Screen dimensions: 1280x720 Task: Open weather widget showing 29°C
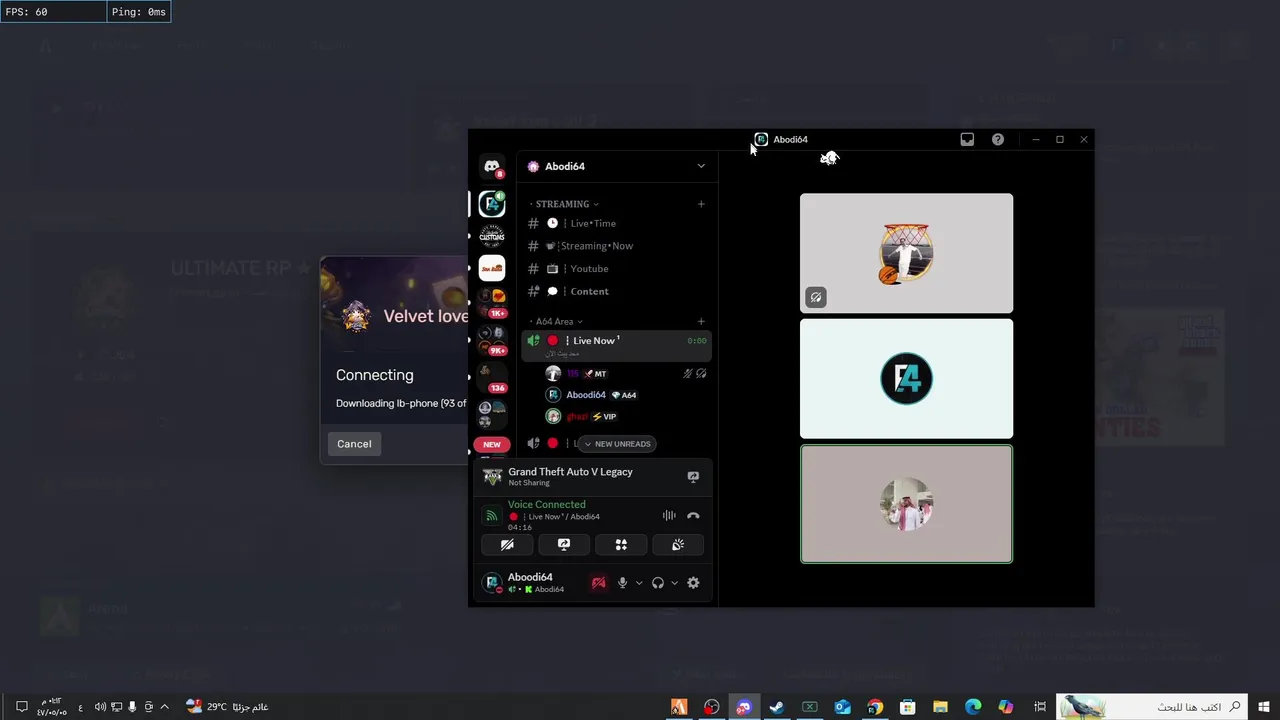tap(227, 707)
